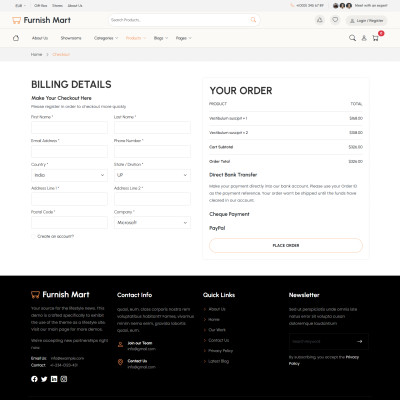Open notifications bell icon in header
The image size is (400, 400).
tap(320, 20)
